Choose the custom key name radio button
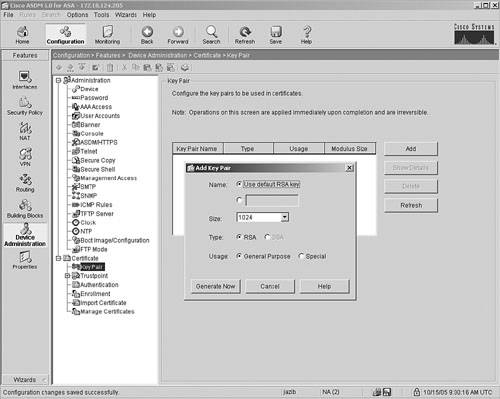 pyautogui.click(x=239, y=200)
